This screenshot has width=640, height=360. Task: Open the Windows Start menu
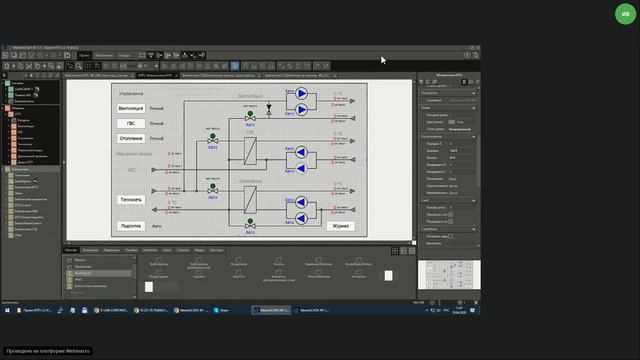(x=7, y=310)
